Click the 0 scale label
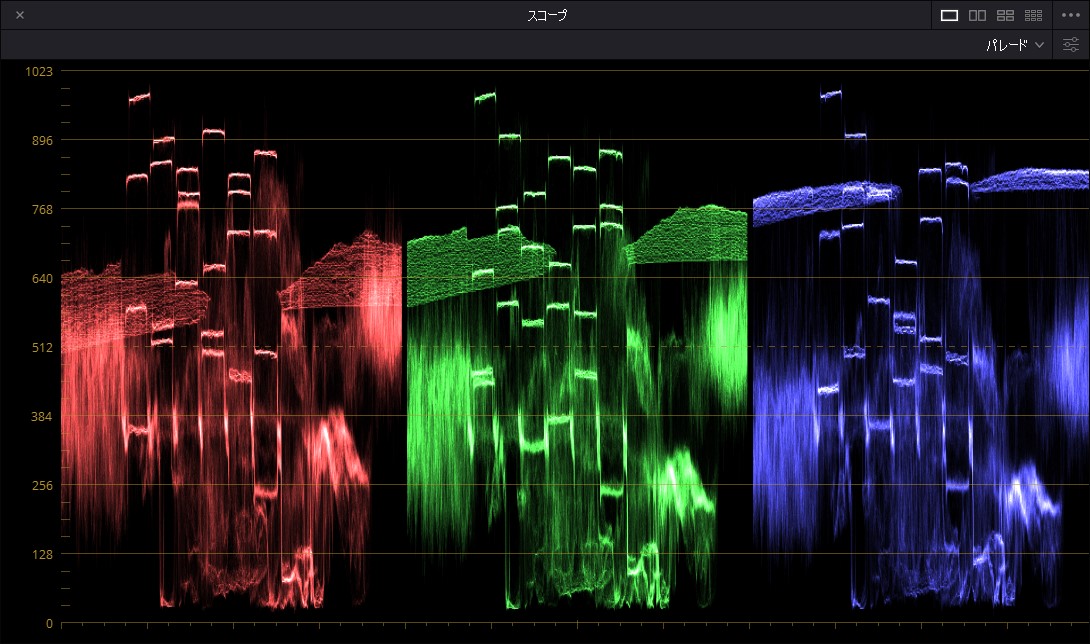 pos(49,624)
